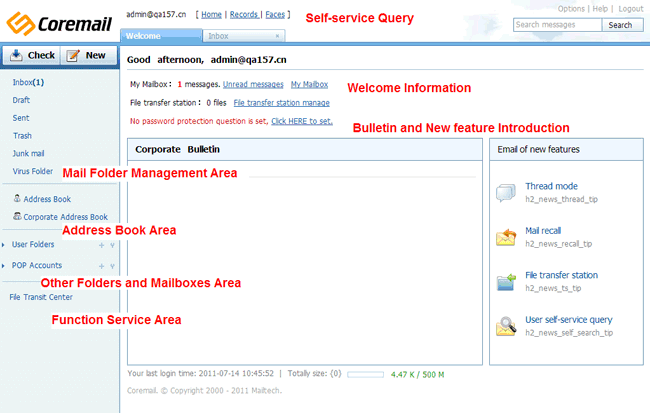The width and height of the screenshot is (650, 413).
Task: Click the User self-service query magnifier icon
Action: point(506,326)
